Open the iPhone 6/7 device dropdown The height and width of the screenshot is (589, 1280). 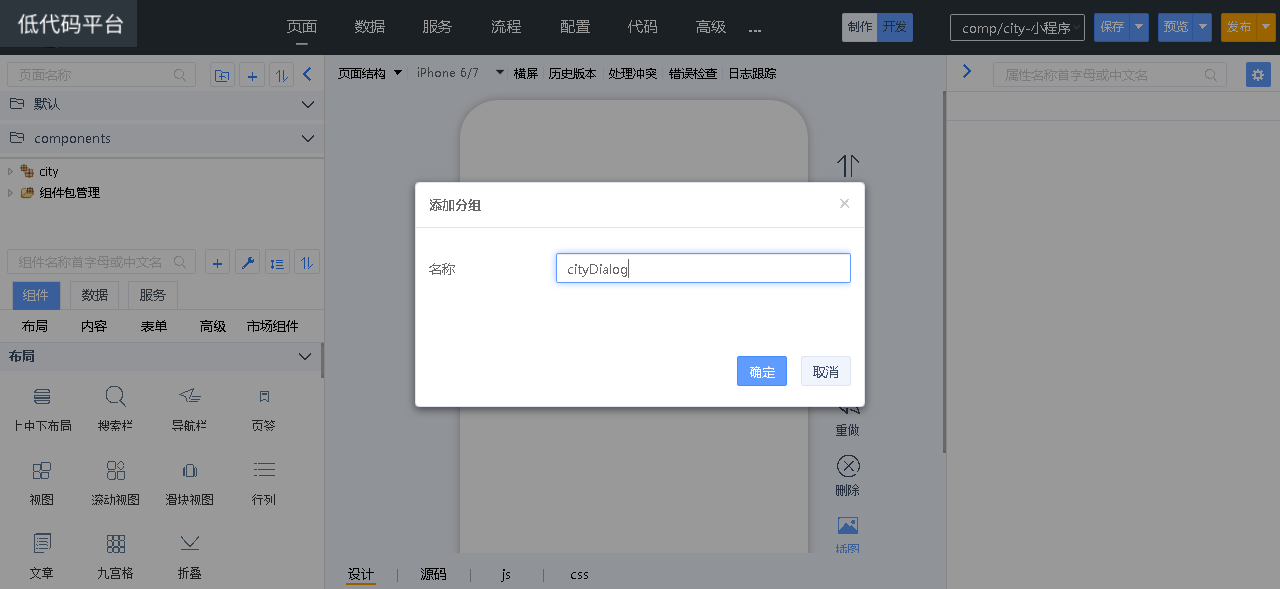pyautogui.click(x=499, y=73)
